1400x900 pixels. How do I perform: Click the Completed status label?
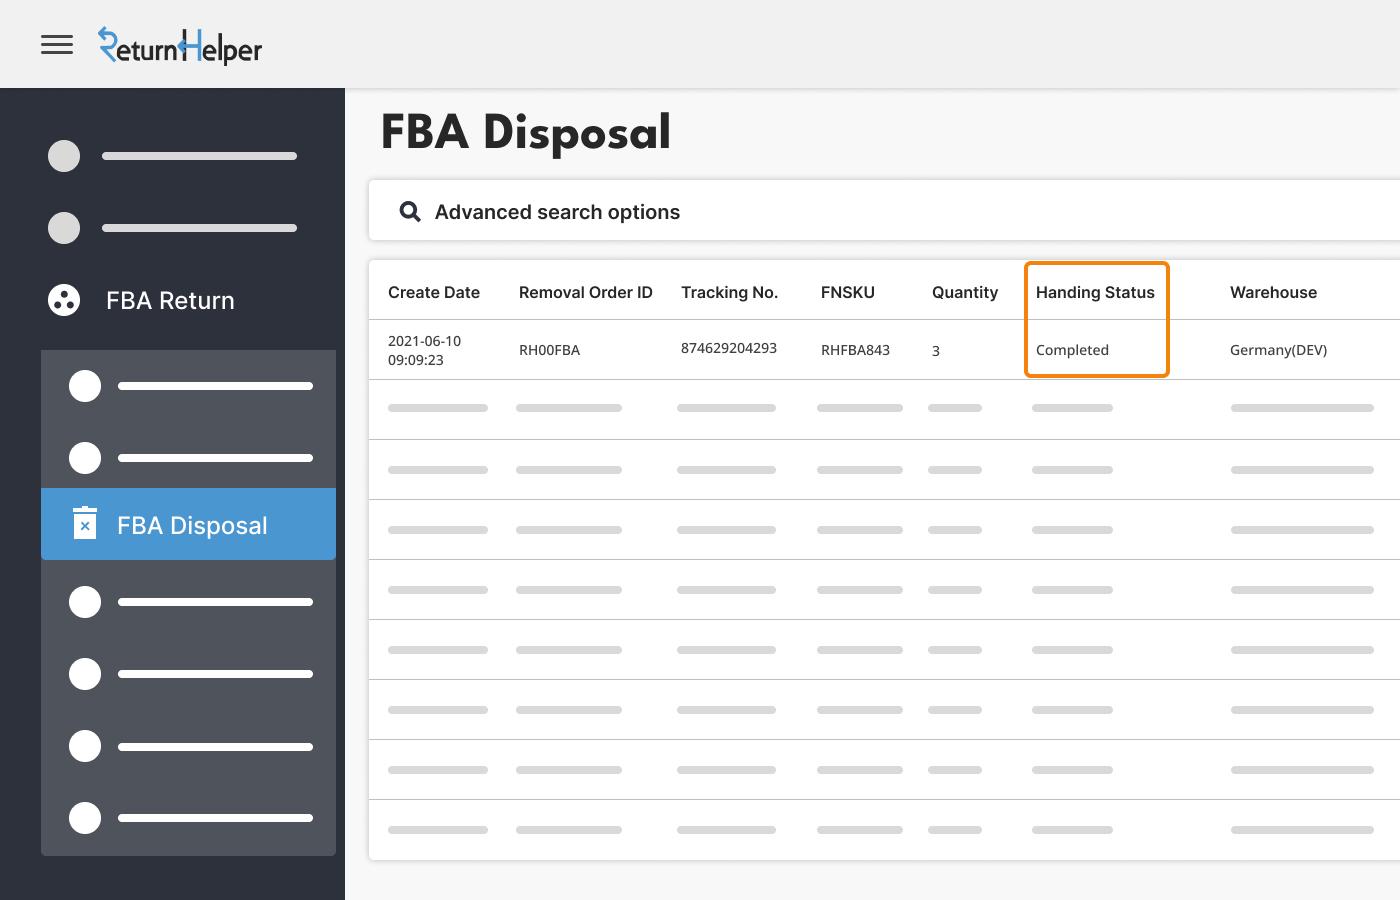[1071, 350]
